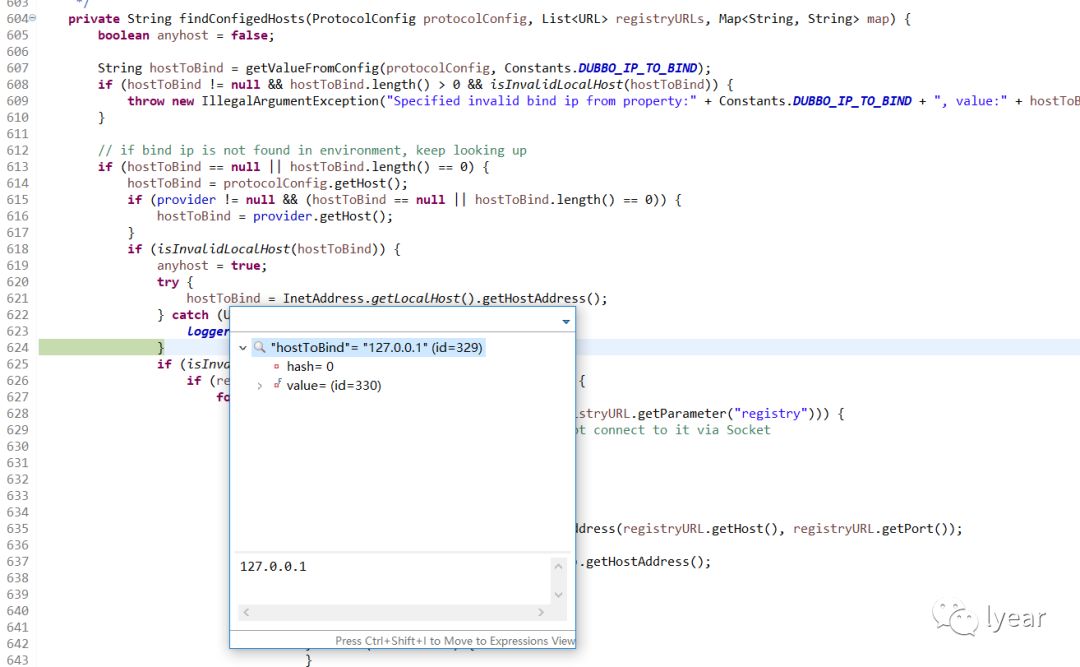Click line number 635 in the ruler

[18, 529]
